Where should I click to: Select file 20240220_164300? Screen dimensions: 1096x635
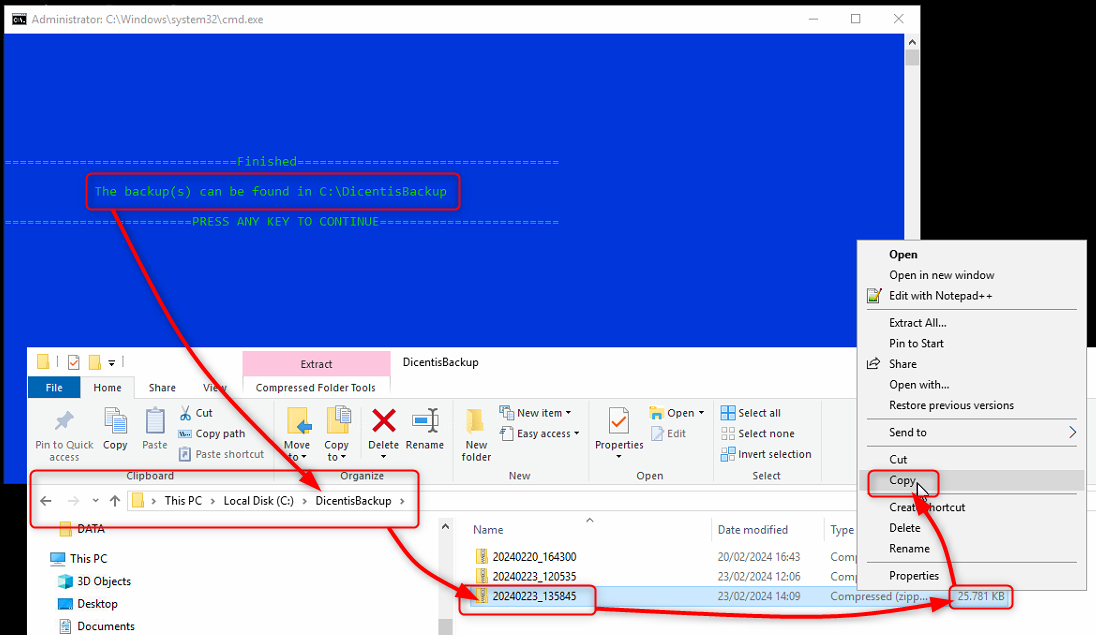534,557
